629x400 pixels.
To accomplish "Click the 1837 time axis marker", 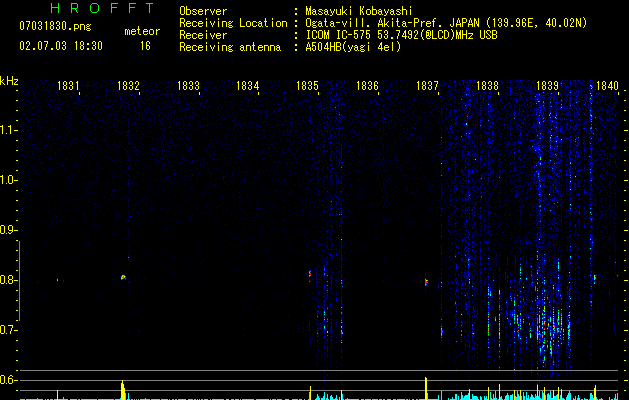I will tap(427, 86).
